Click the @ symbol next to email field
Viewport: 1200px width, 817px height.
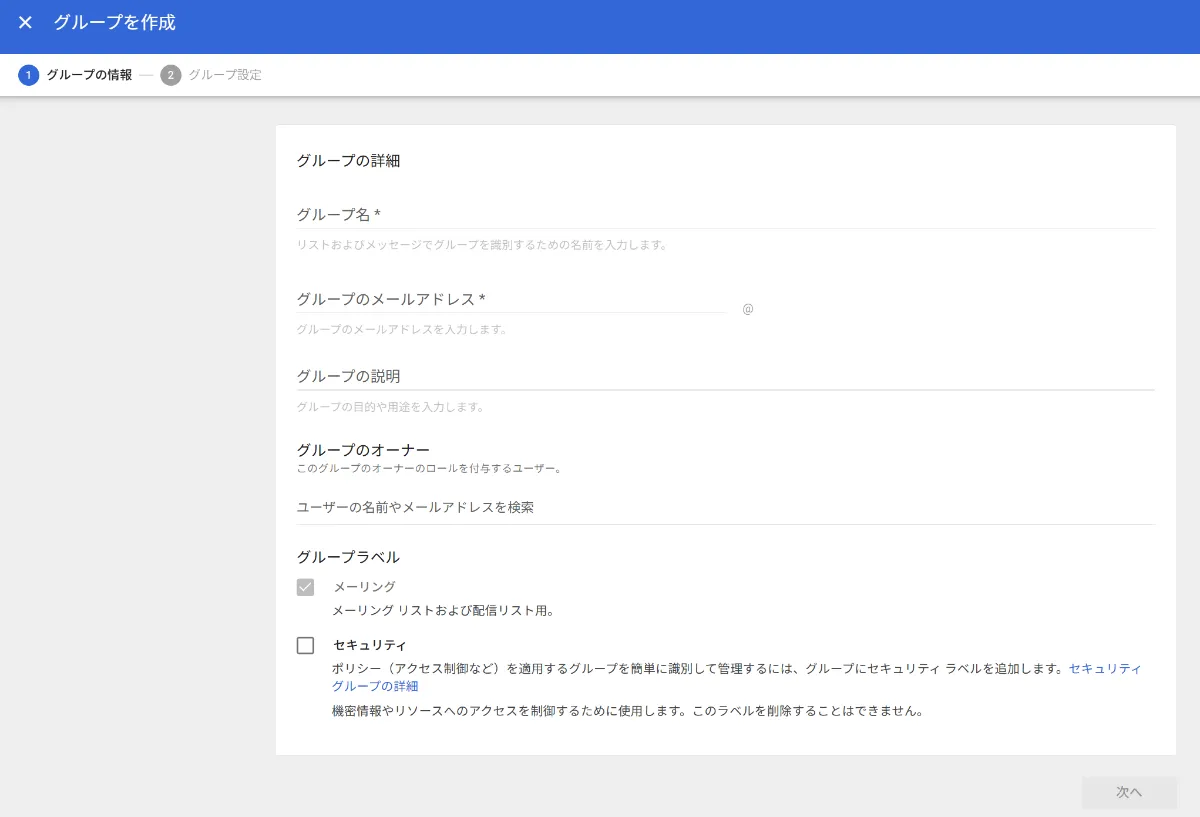746,309
